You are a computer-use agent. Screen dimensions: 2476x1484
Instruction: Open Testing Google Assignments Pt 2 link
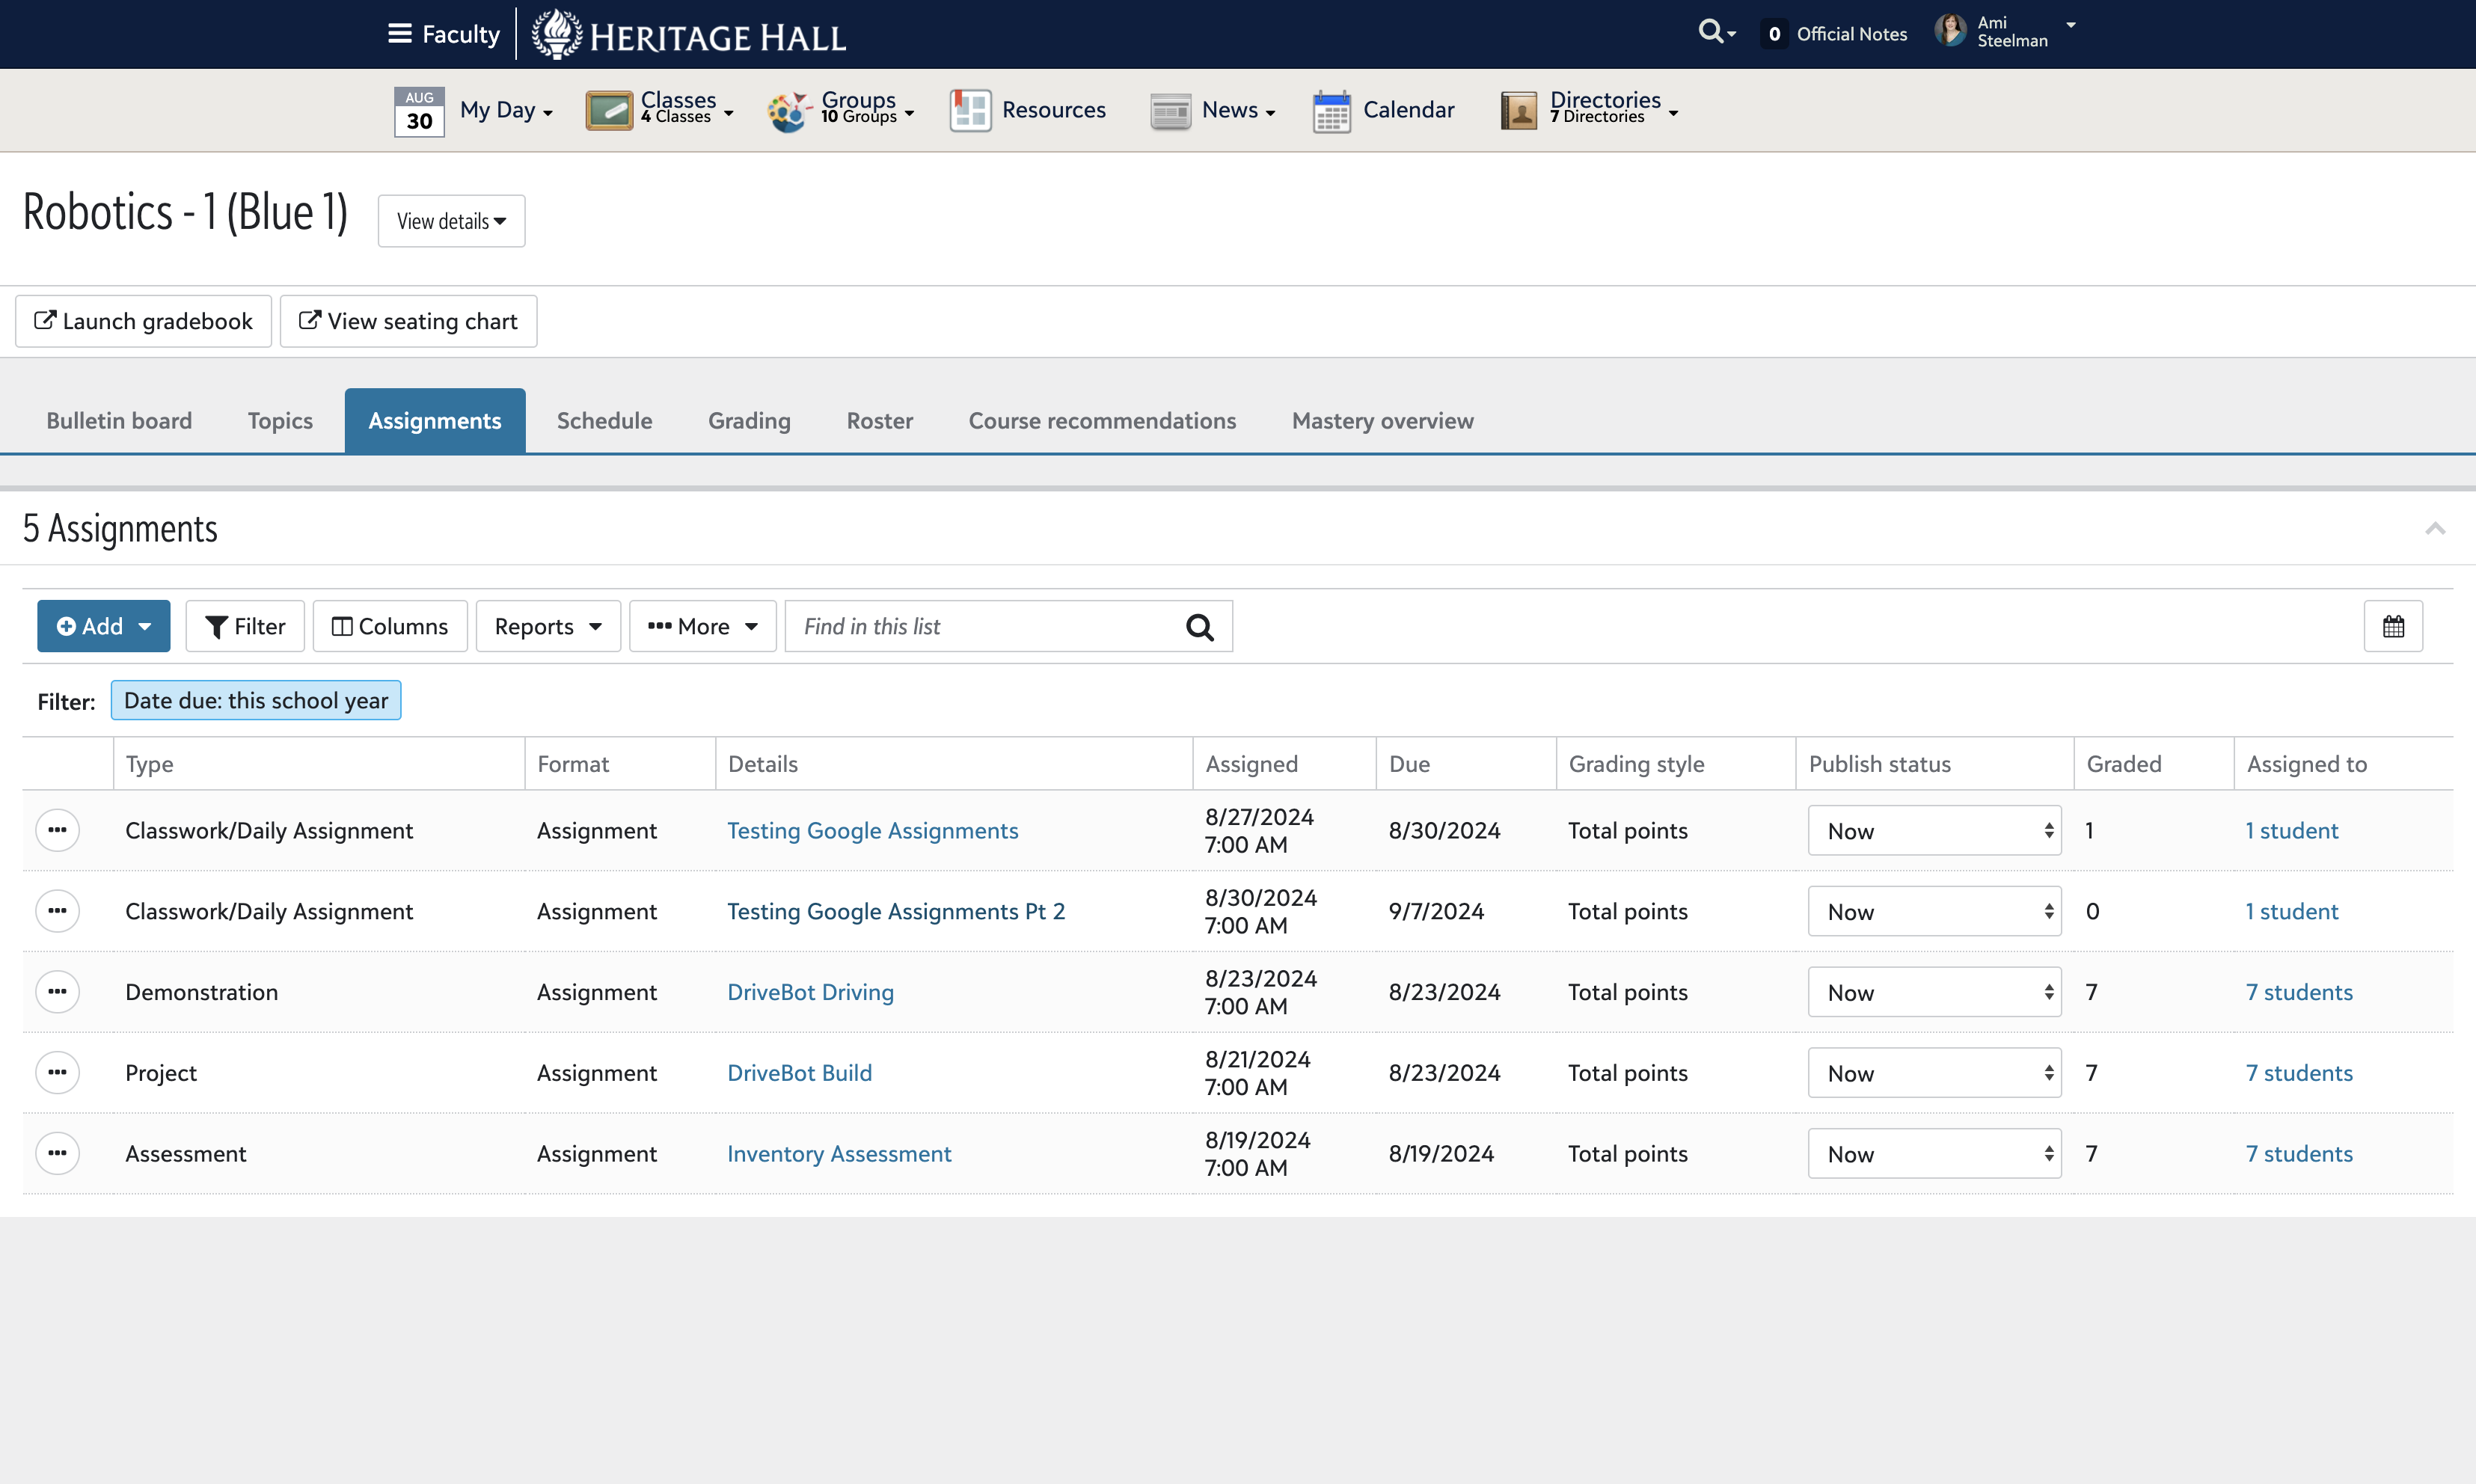[x=896, y=911]
